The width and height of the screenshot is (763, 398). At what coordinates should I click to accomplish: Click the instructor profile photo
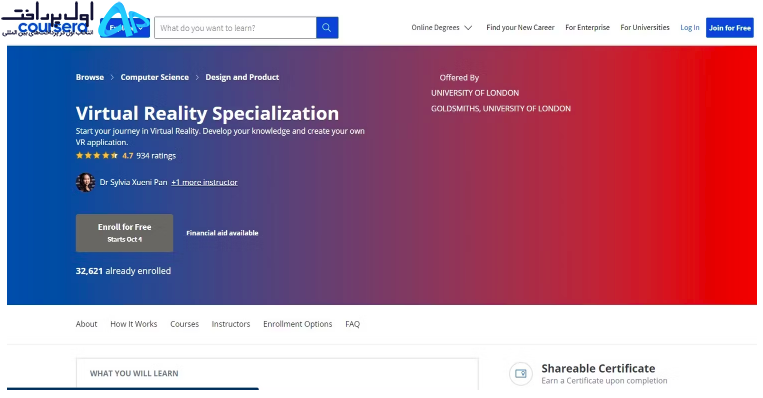(85, 182)
